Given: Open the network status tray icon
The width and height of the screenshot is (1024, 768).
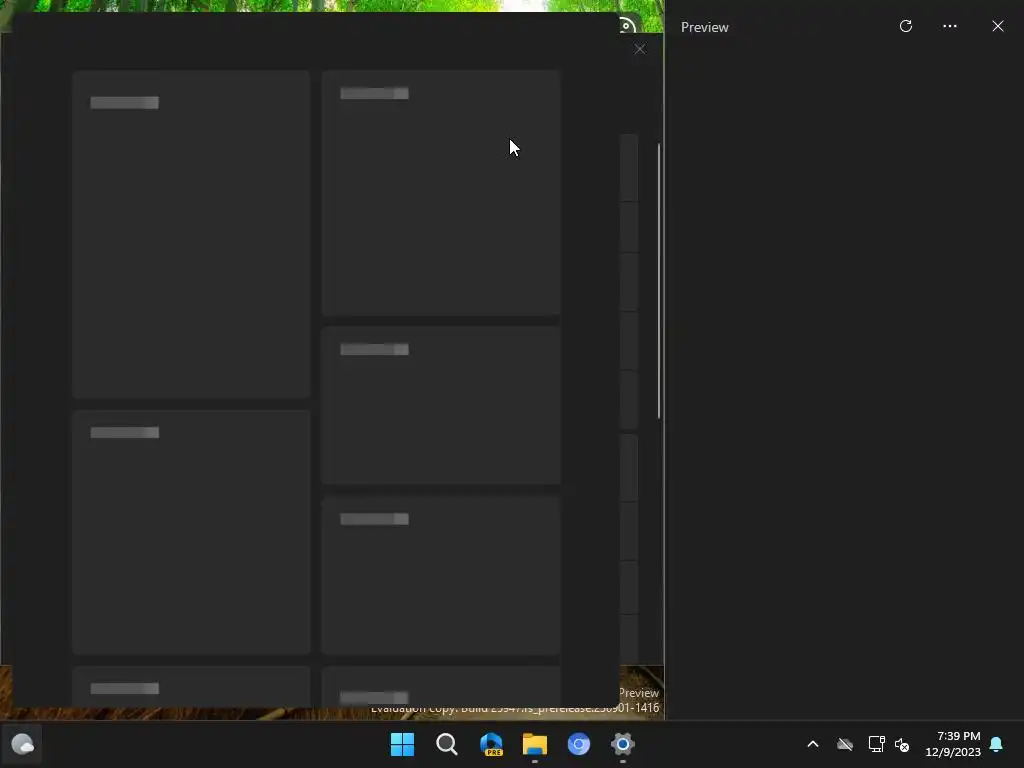Looking at the screenshot, I should pos(876,744).
